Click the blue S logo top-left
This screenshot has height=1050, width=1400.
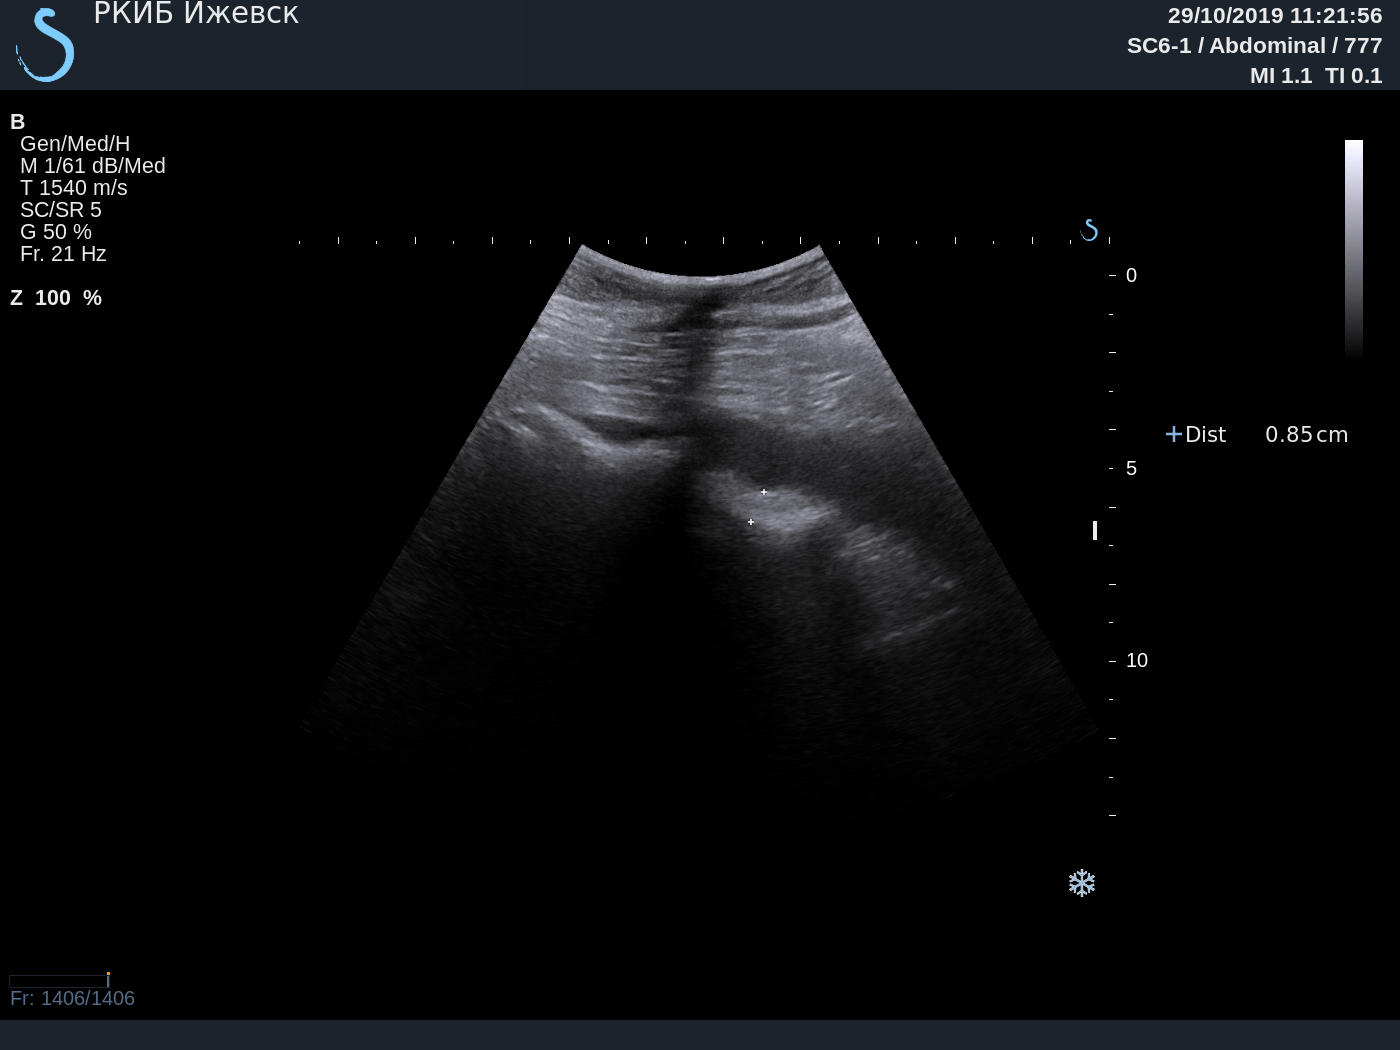(x=46, y=45)
